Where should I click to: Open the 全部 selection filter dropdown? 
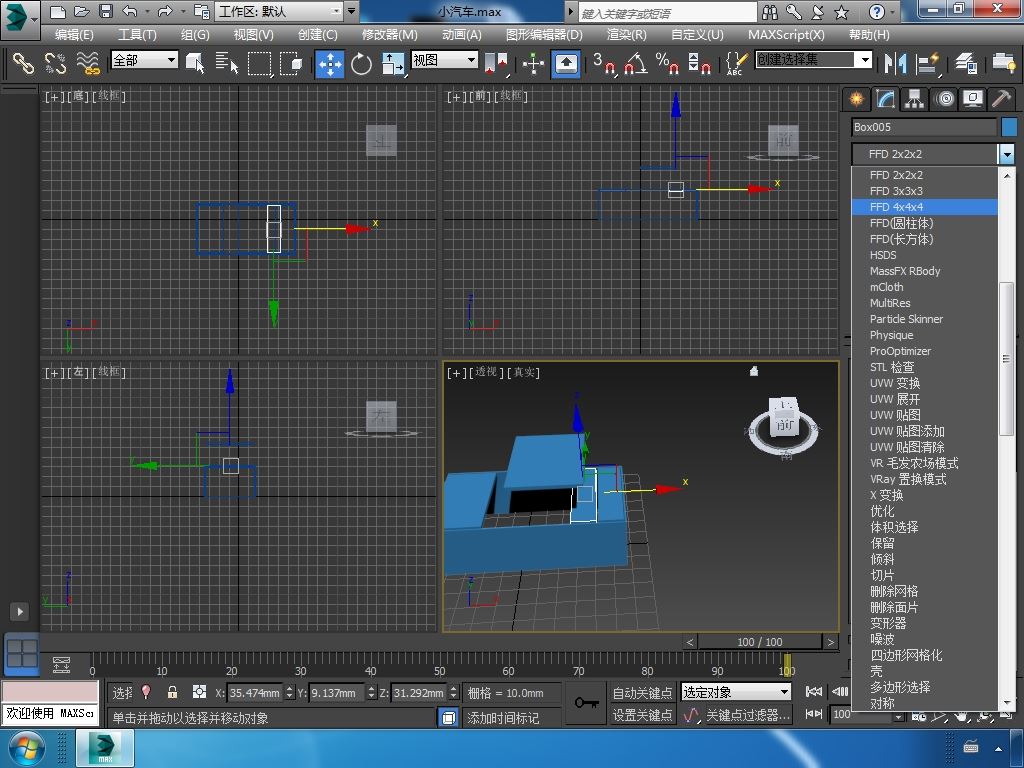(144, 60)
